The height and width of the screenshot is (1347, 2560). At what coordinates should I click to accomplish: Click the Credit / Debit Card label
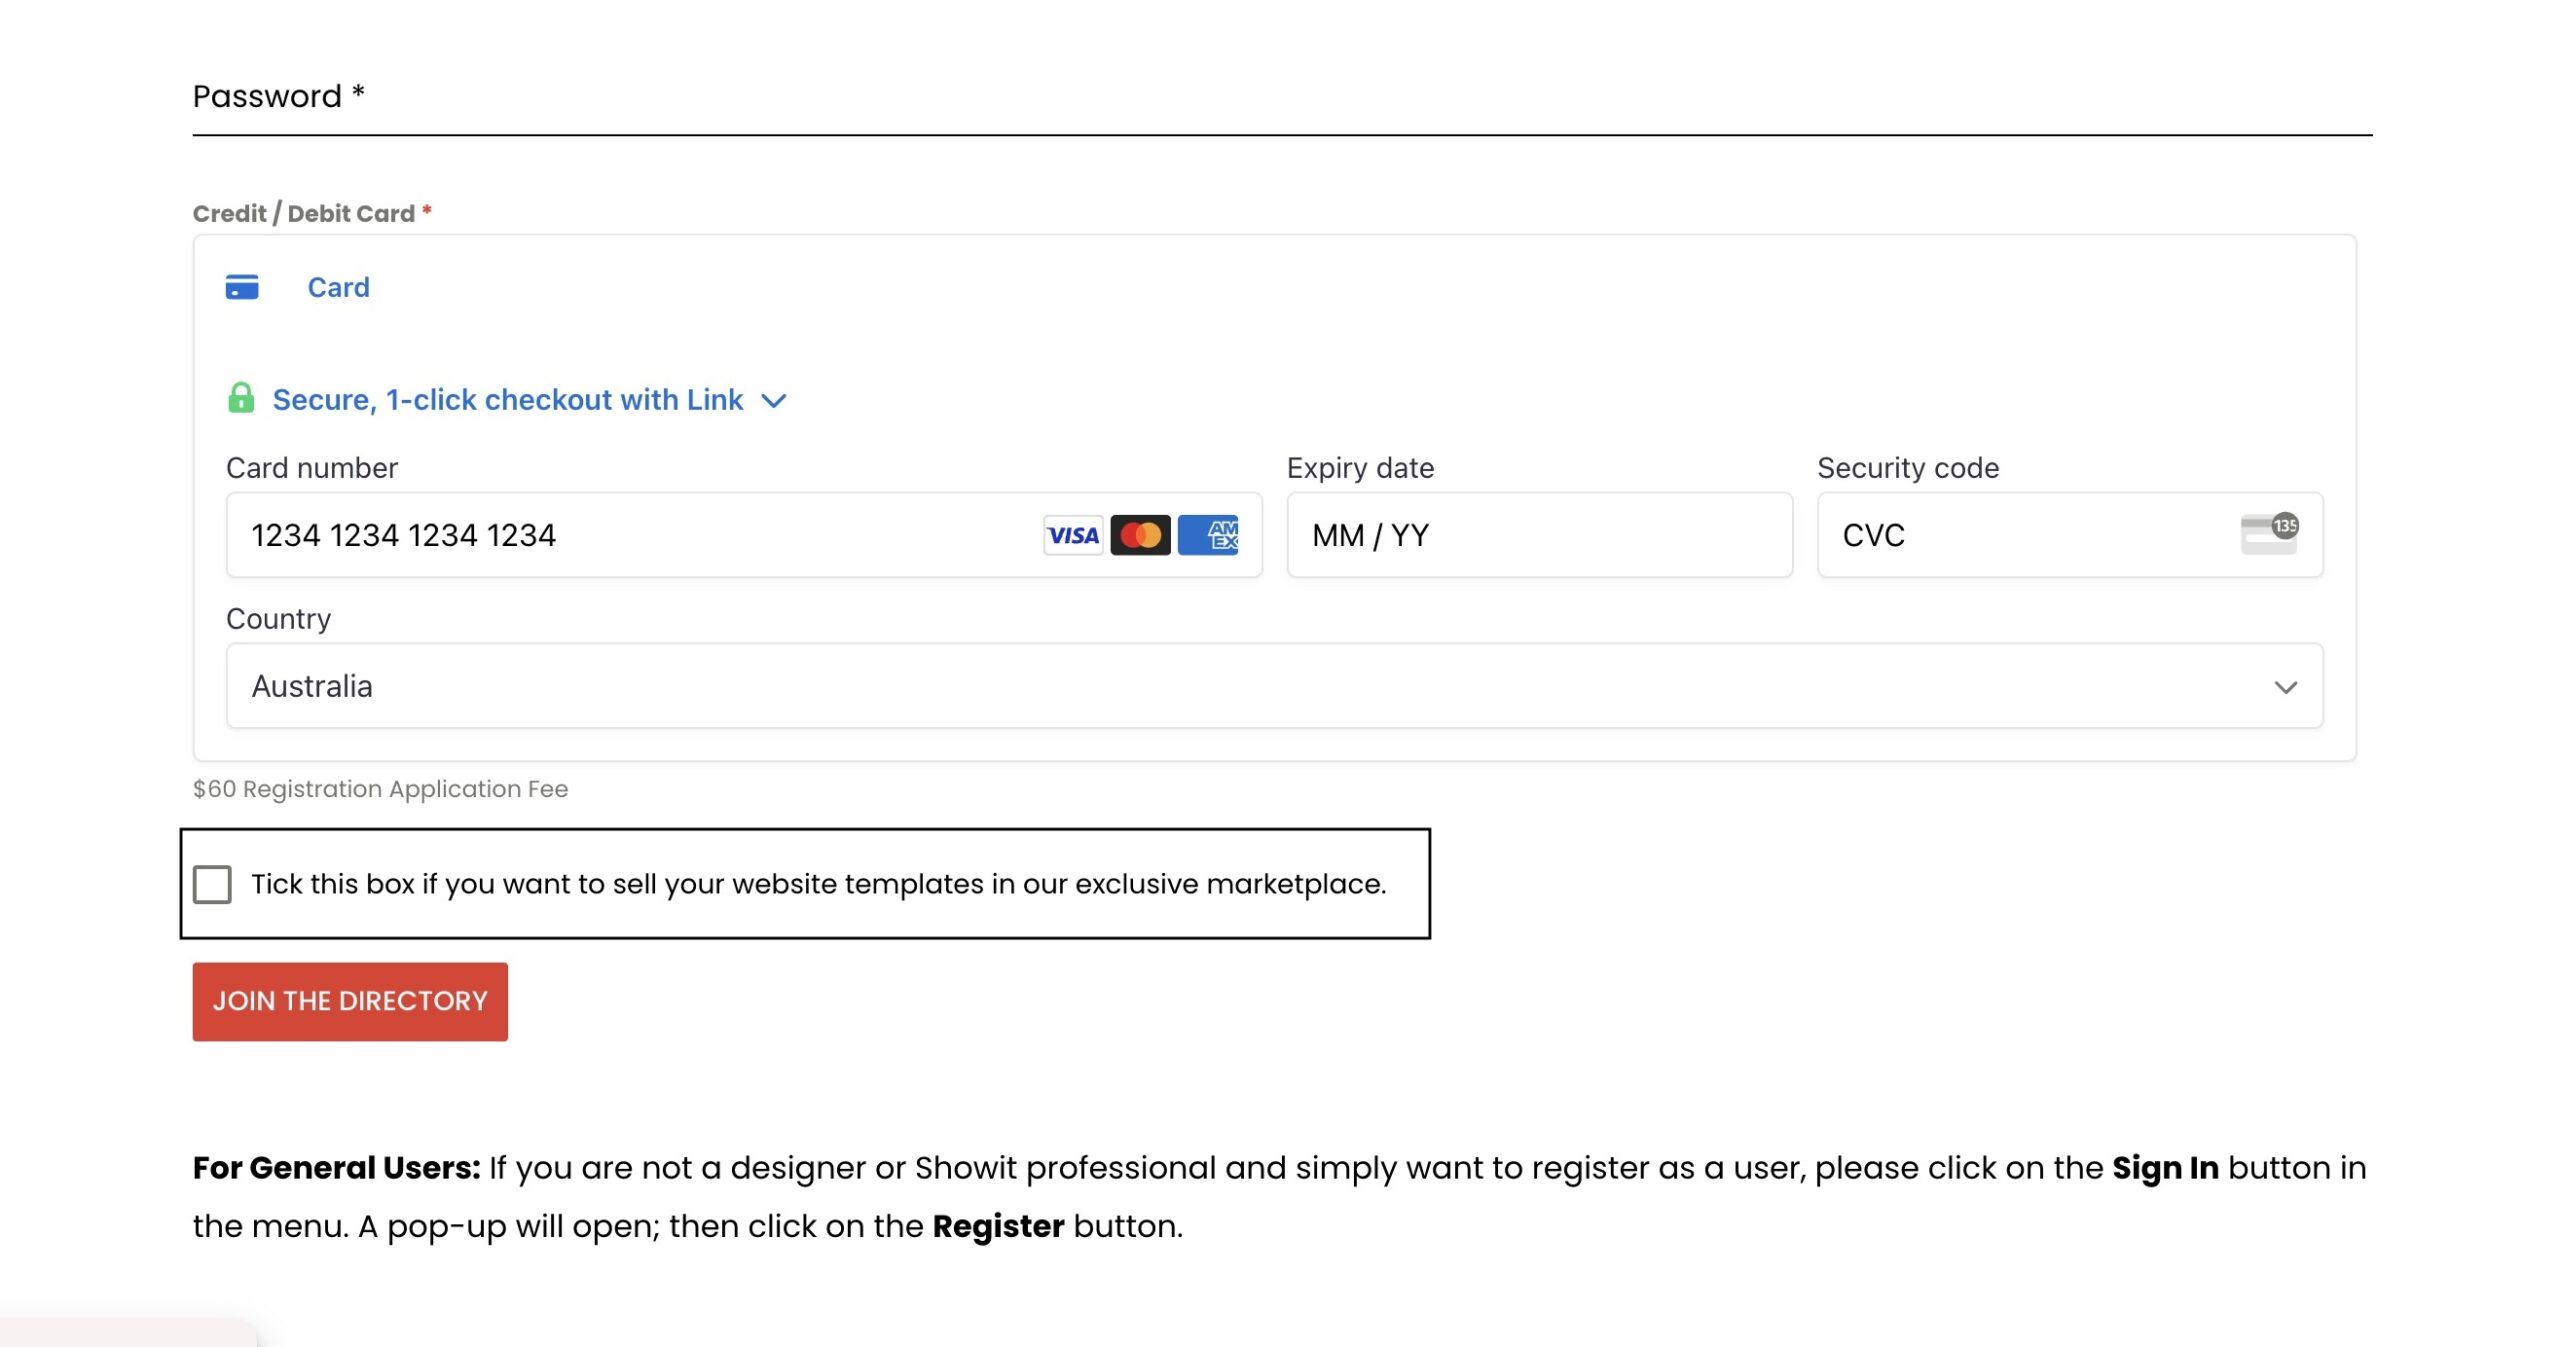[304, 213]
